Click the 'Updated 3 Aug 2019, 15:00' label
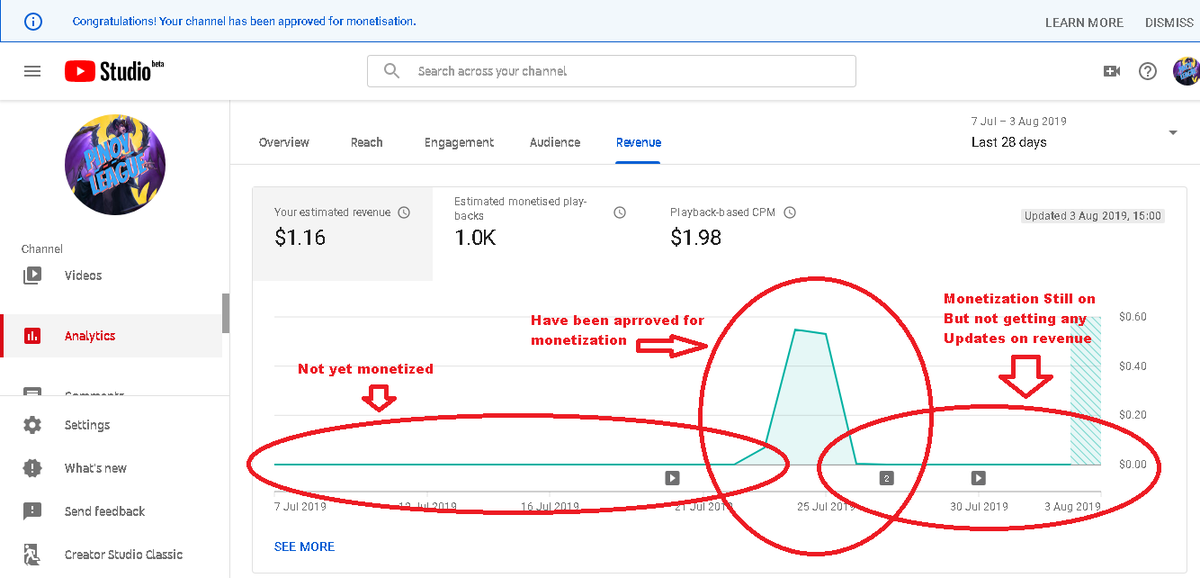Screen dimensions: 1200x578 pyautogui.click(x=1092, y=215)
